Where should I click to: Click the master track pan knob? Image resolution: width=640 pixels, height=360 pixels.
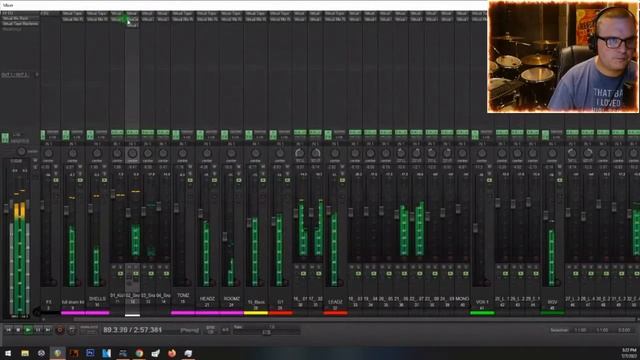tap(22, 151)
